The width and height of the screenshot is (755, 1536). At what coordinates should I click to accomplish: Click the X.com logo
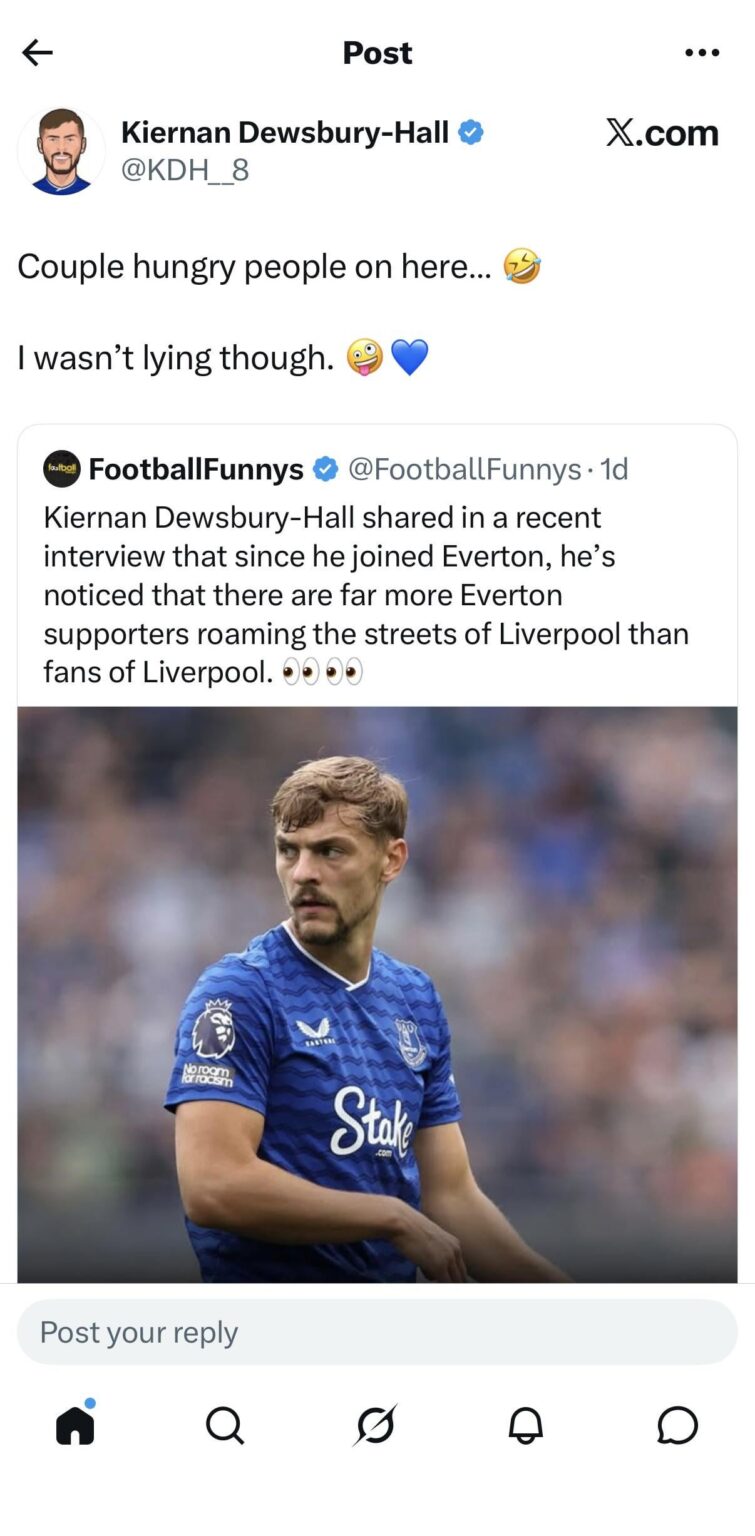point(662,132)
